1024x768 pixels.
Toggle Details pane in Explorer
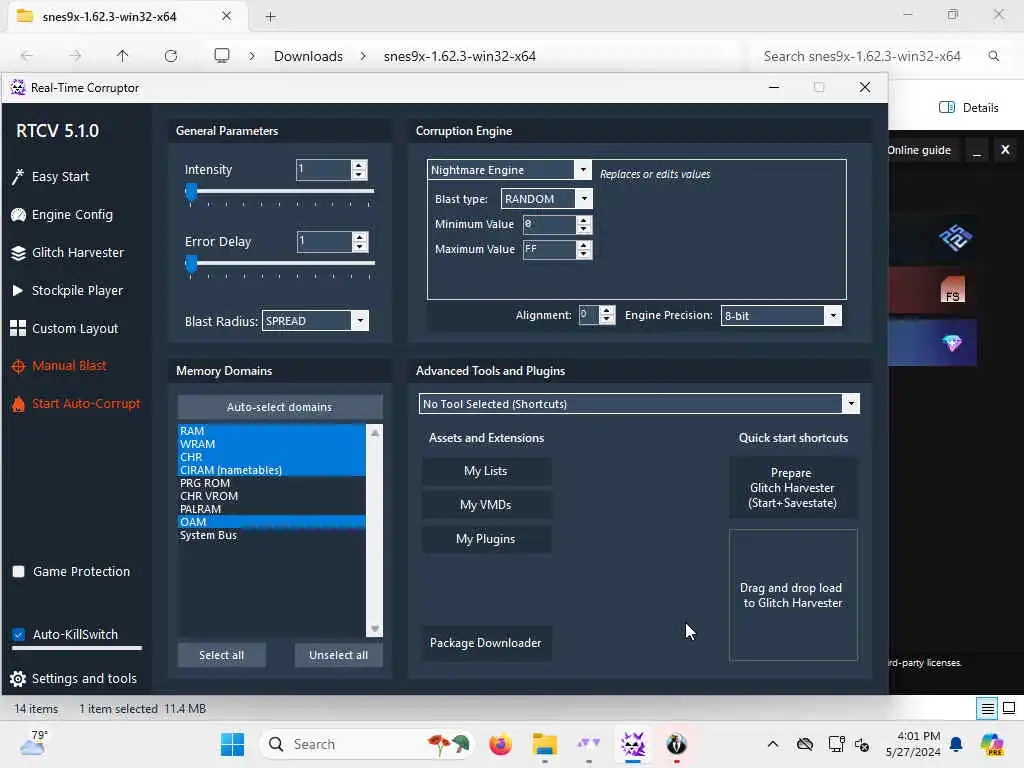click(x=968, y=108)
